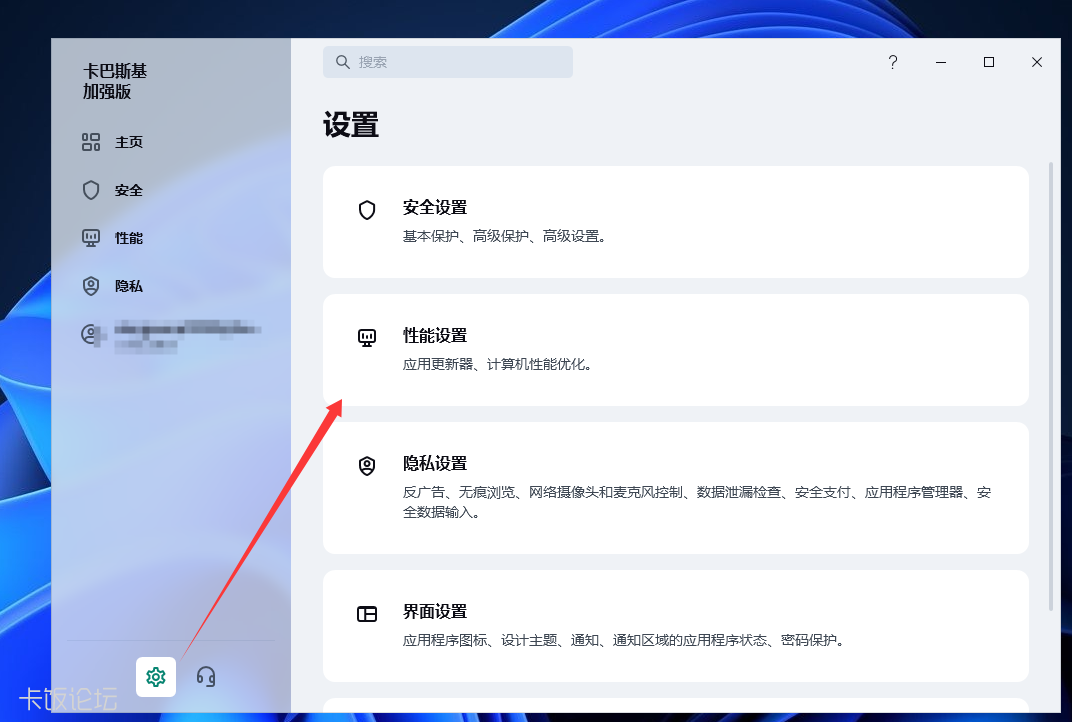Image resolution: width=1072 pixels, height=722 pixels.
Task: Click the 性能 monitor icon in sidebar
Action: [91, 238]
